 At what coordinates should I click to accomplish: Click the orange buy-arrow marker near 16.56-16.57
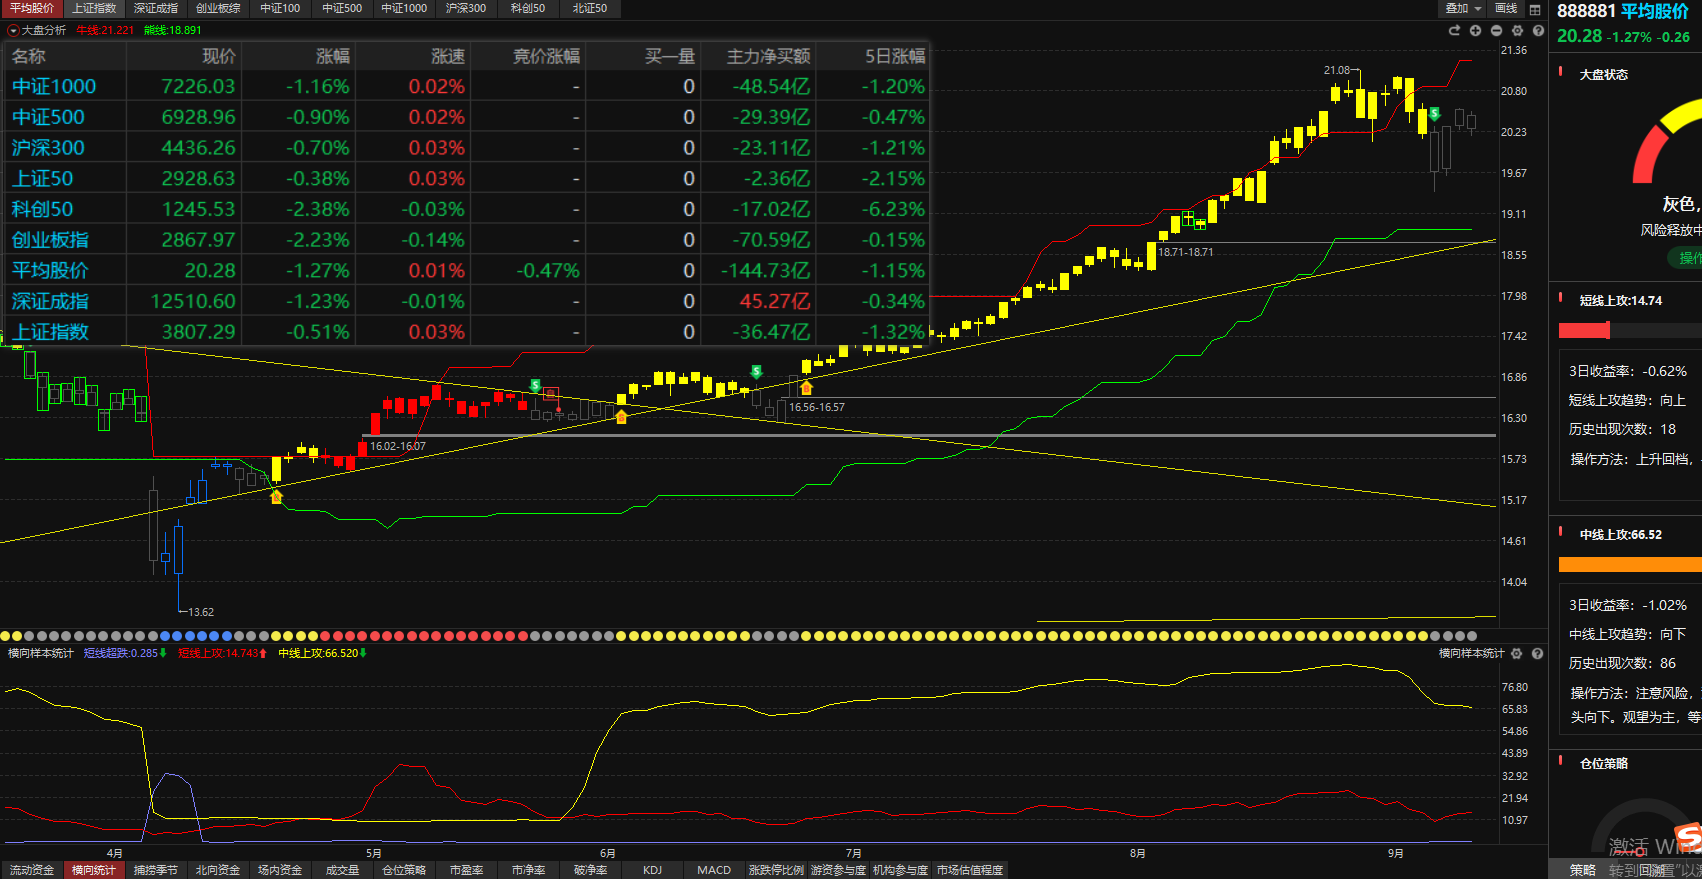[x=806, y=388]
